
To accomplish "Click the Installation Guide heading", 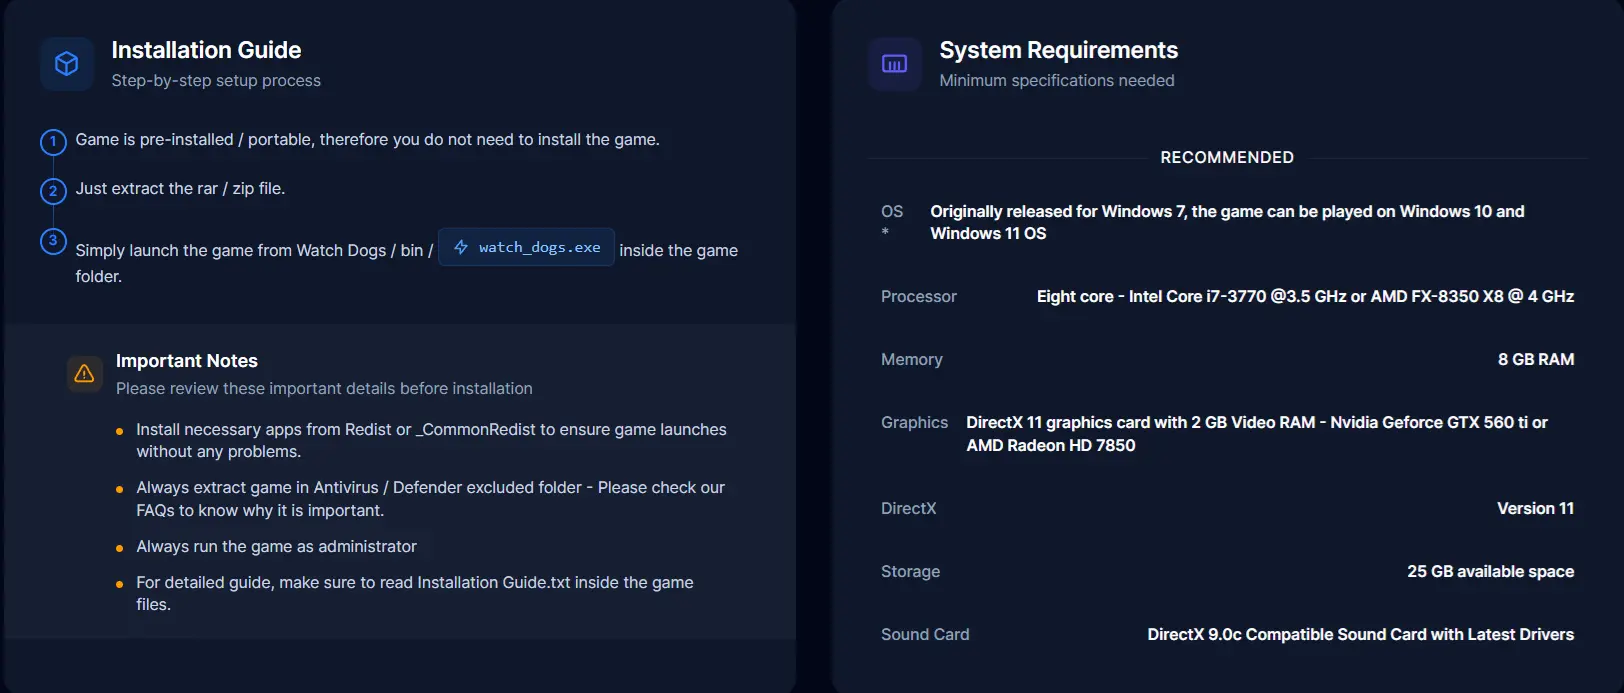I will [x=206, y=50].
